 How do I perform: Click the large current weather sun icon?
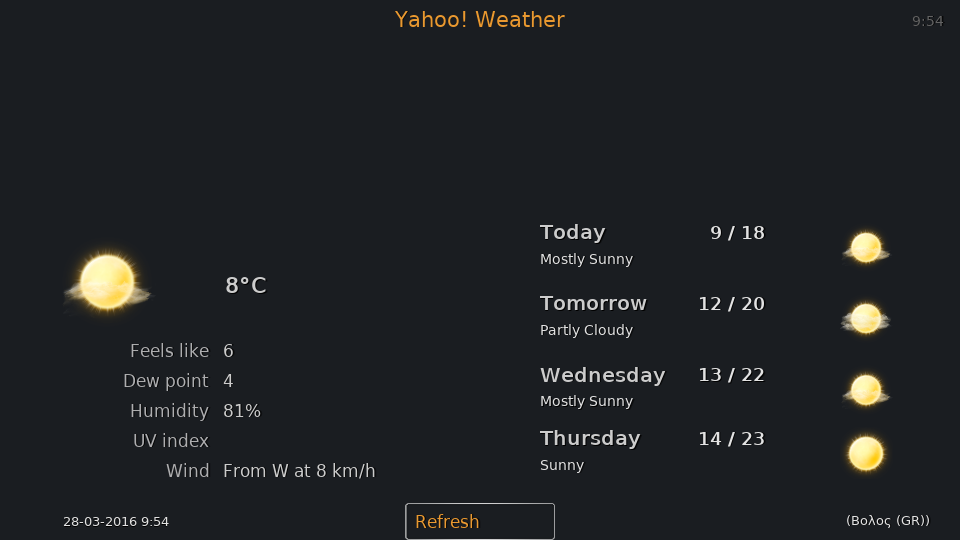pyautogui.click(x=107, y=283)
